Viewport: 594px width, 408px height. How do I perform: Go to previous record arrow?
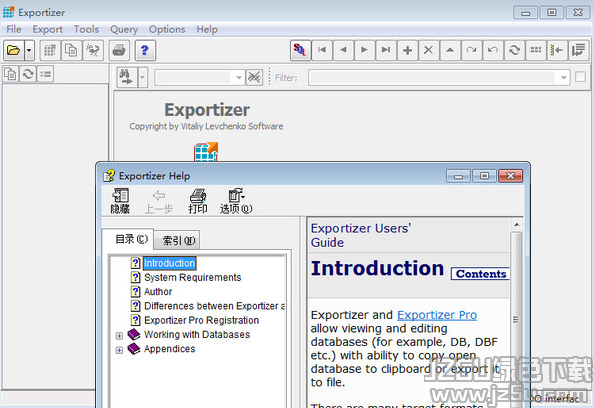343,50
